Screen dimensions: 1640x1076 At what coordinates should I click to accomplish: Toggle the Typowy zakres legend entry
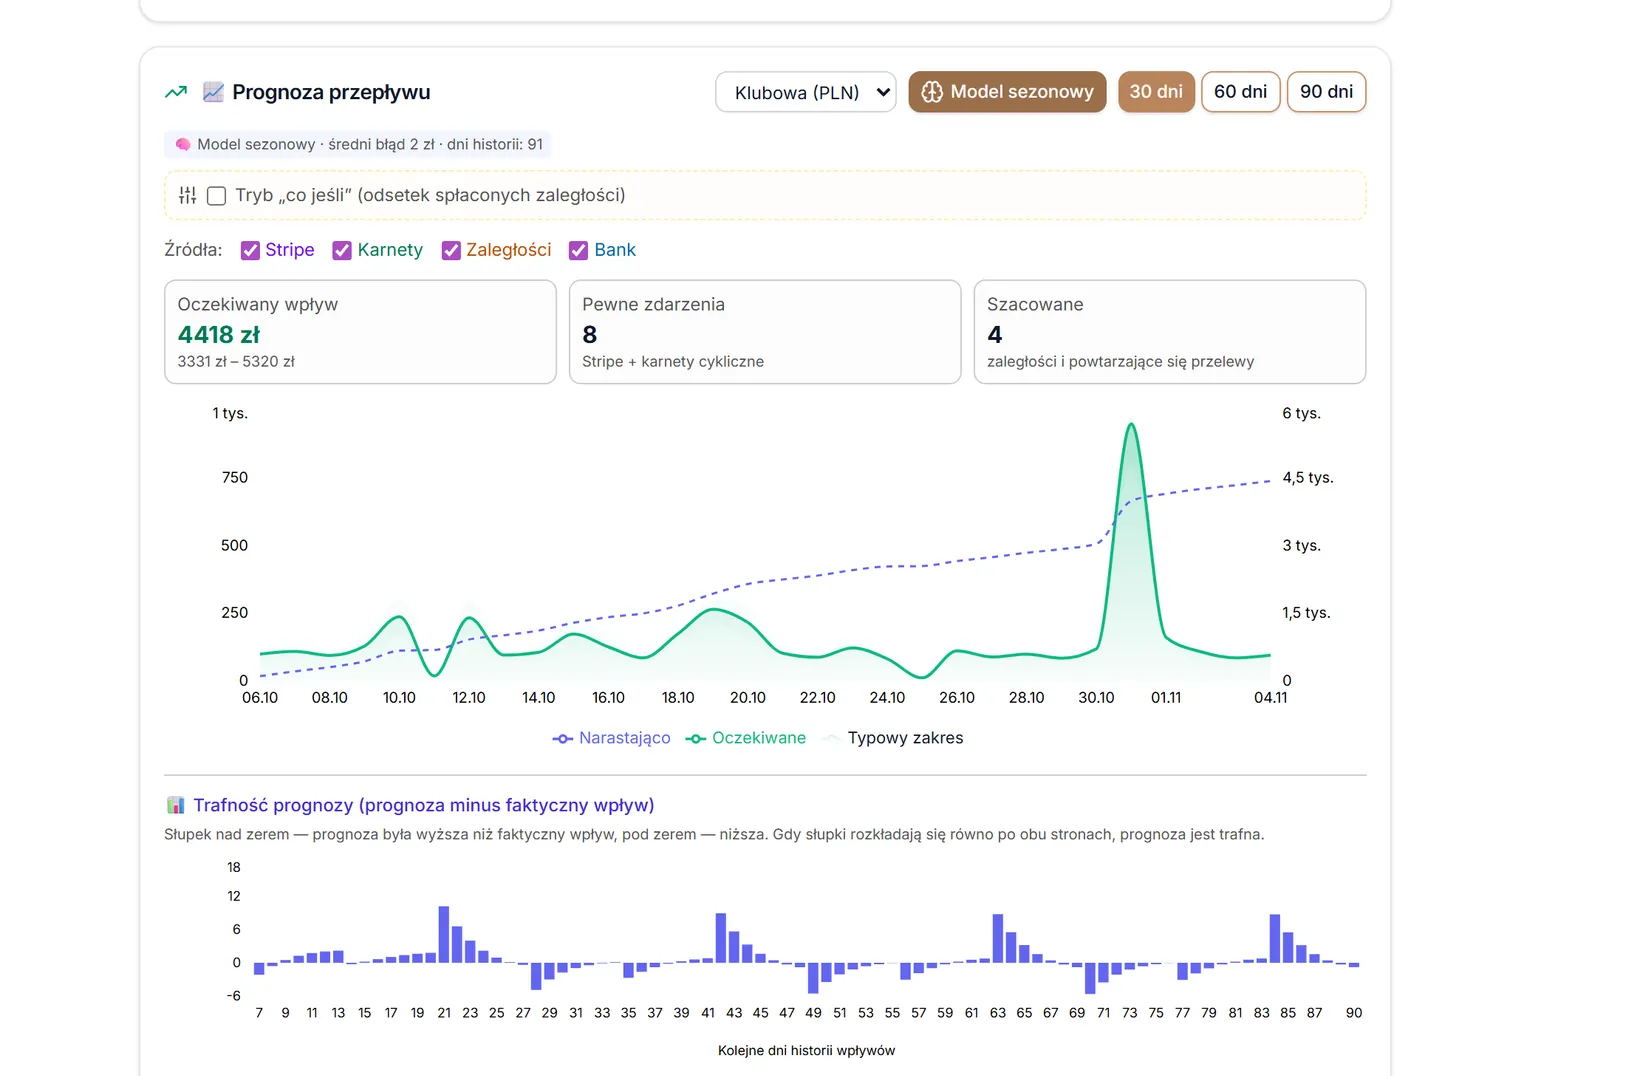pos(893,739)
